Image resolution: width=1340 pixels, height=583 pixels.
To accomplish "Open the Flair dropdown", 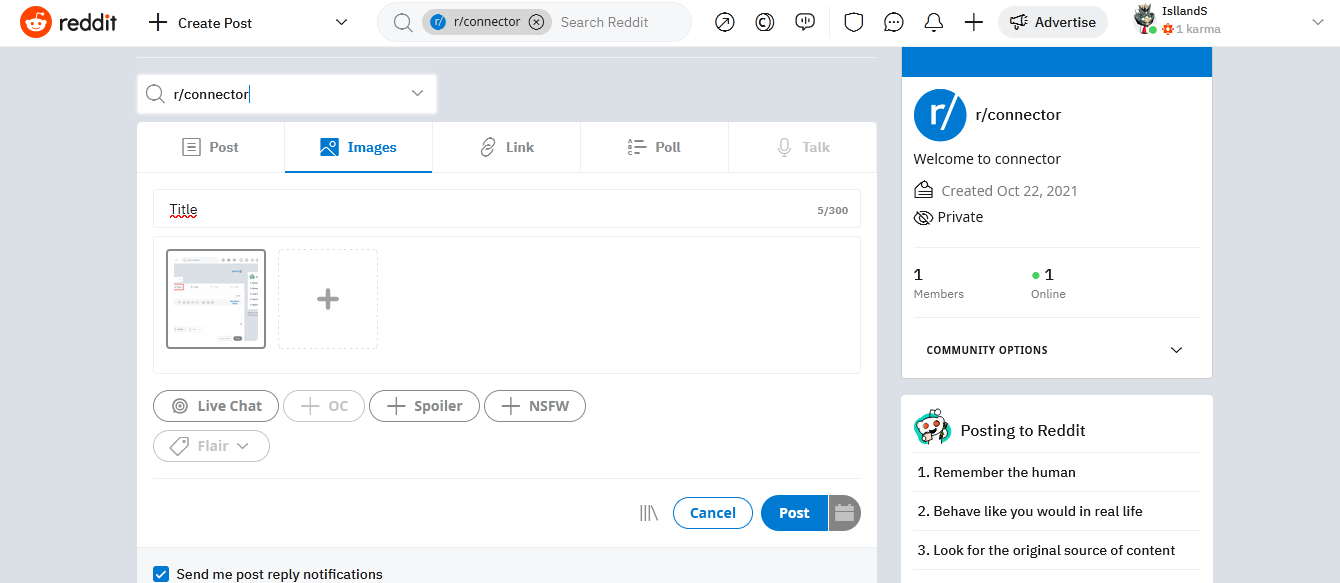I will (211, 446).
